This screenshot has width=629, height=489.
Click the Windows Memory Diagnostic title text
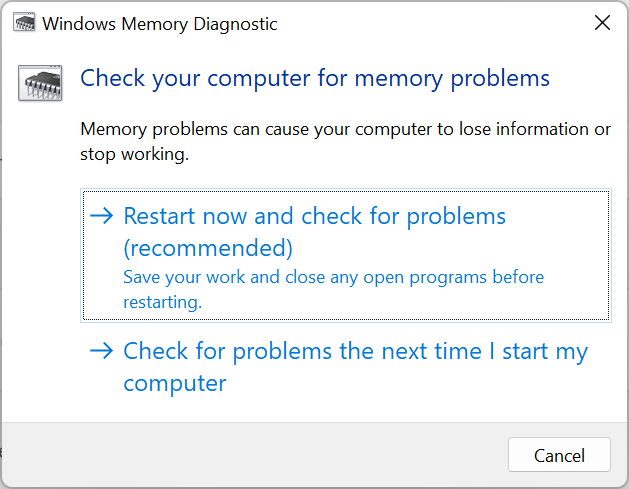[160, 23]
